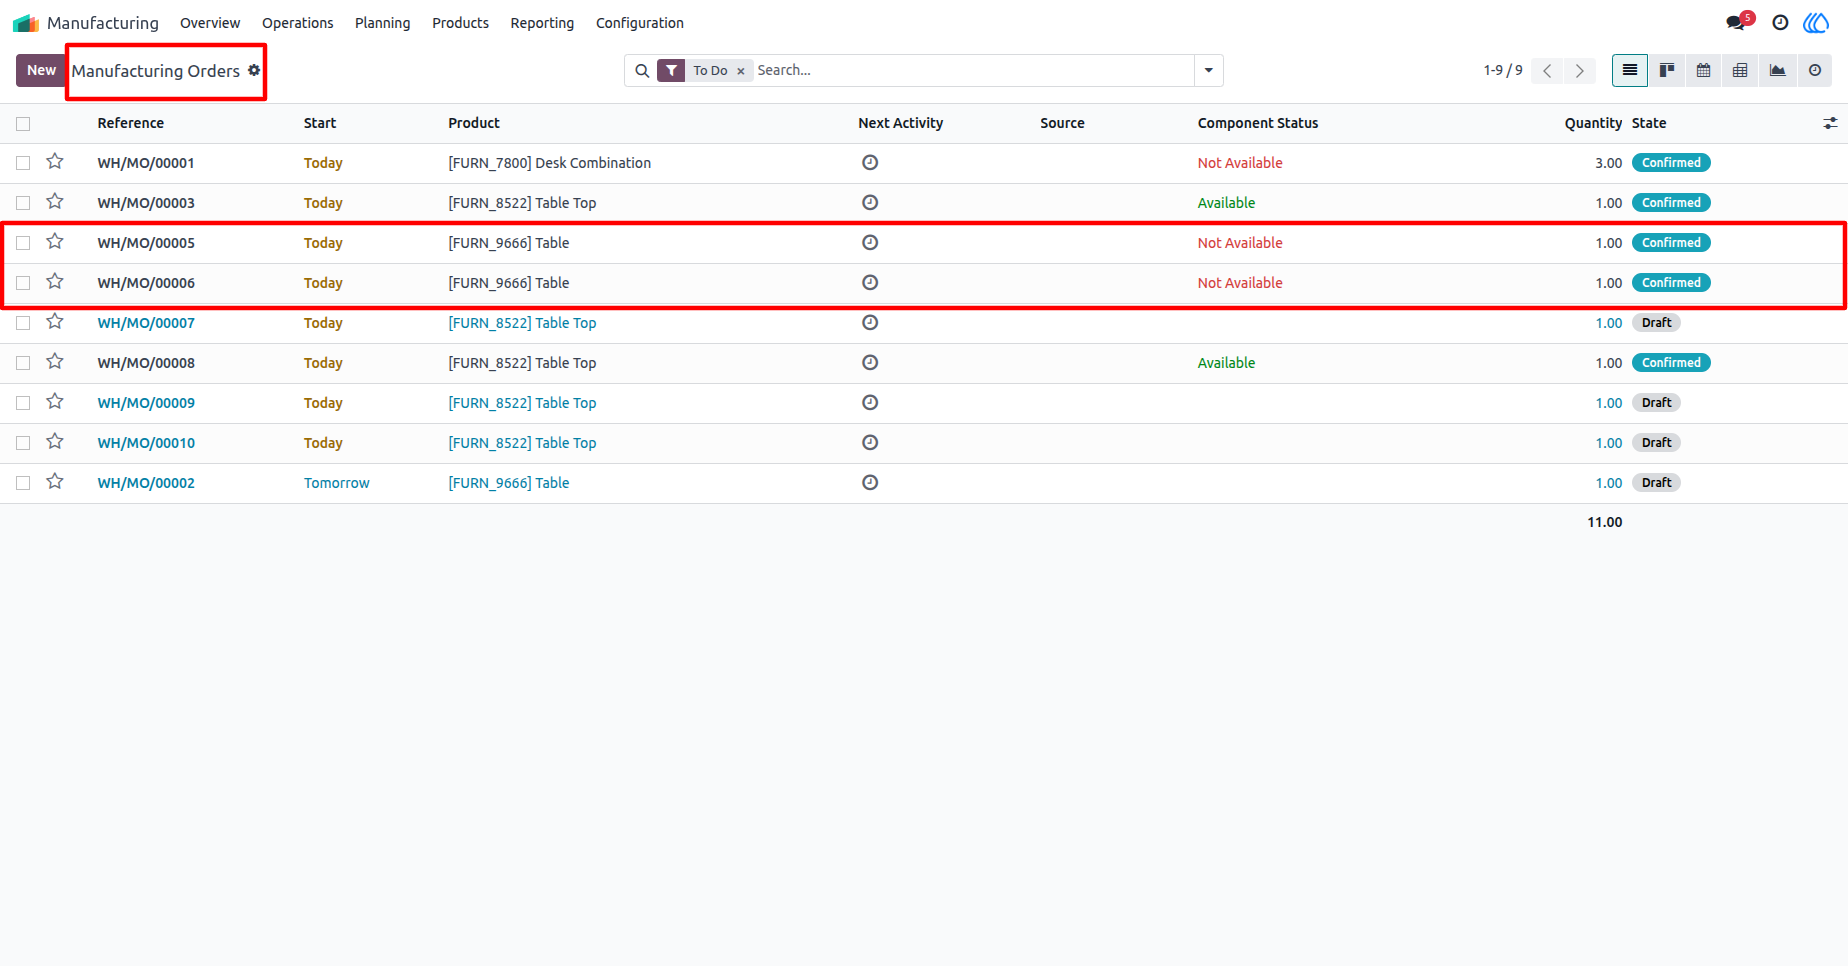Switch to calendar view

click(1704, 70)
